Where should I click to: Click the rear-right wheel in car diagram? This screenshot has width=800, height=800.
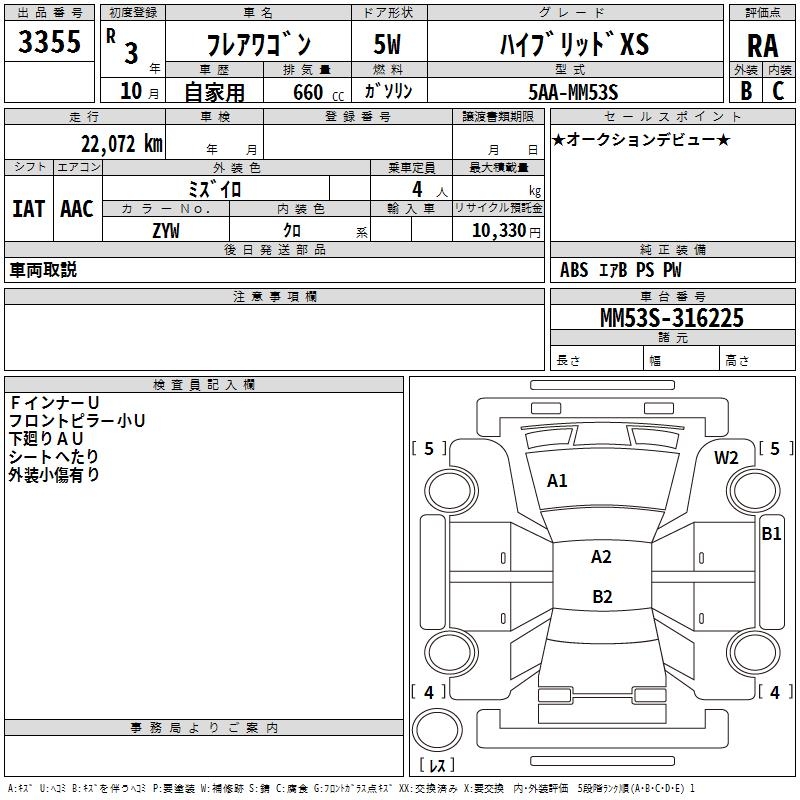(750, 654)
